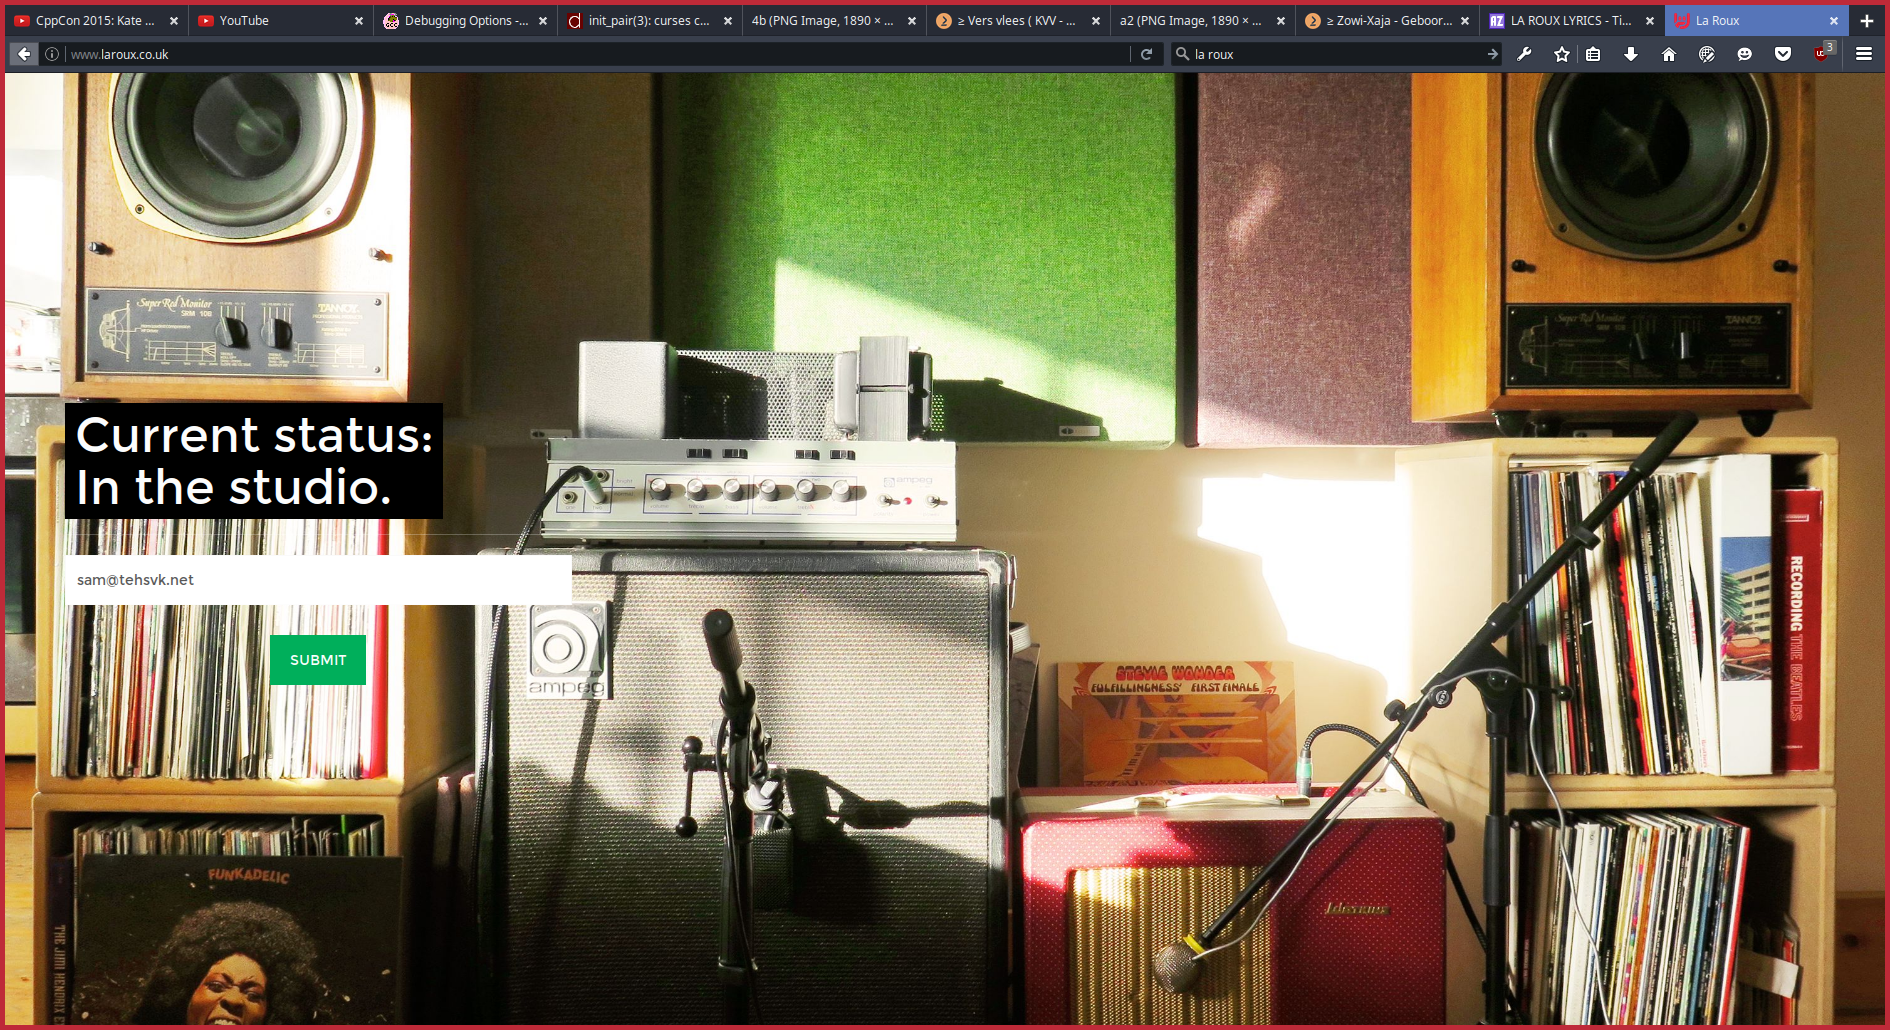This screenshot has width=1890, height=1030.
Task: Click the email address input field
Action: (x=318, y=580)
